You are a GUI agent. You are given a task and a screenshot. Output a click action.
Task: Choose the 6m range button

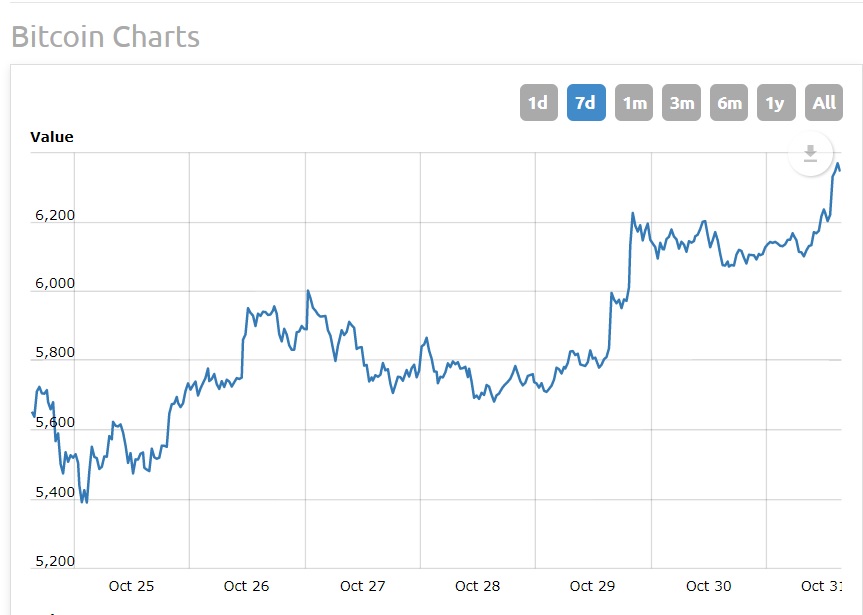point(729,103)
